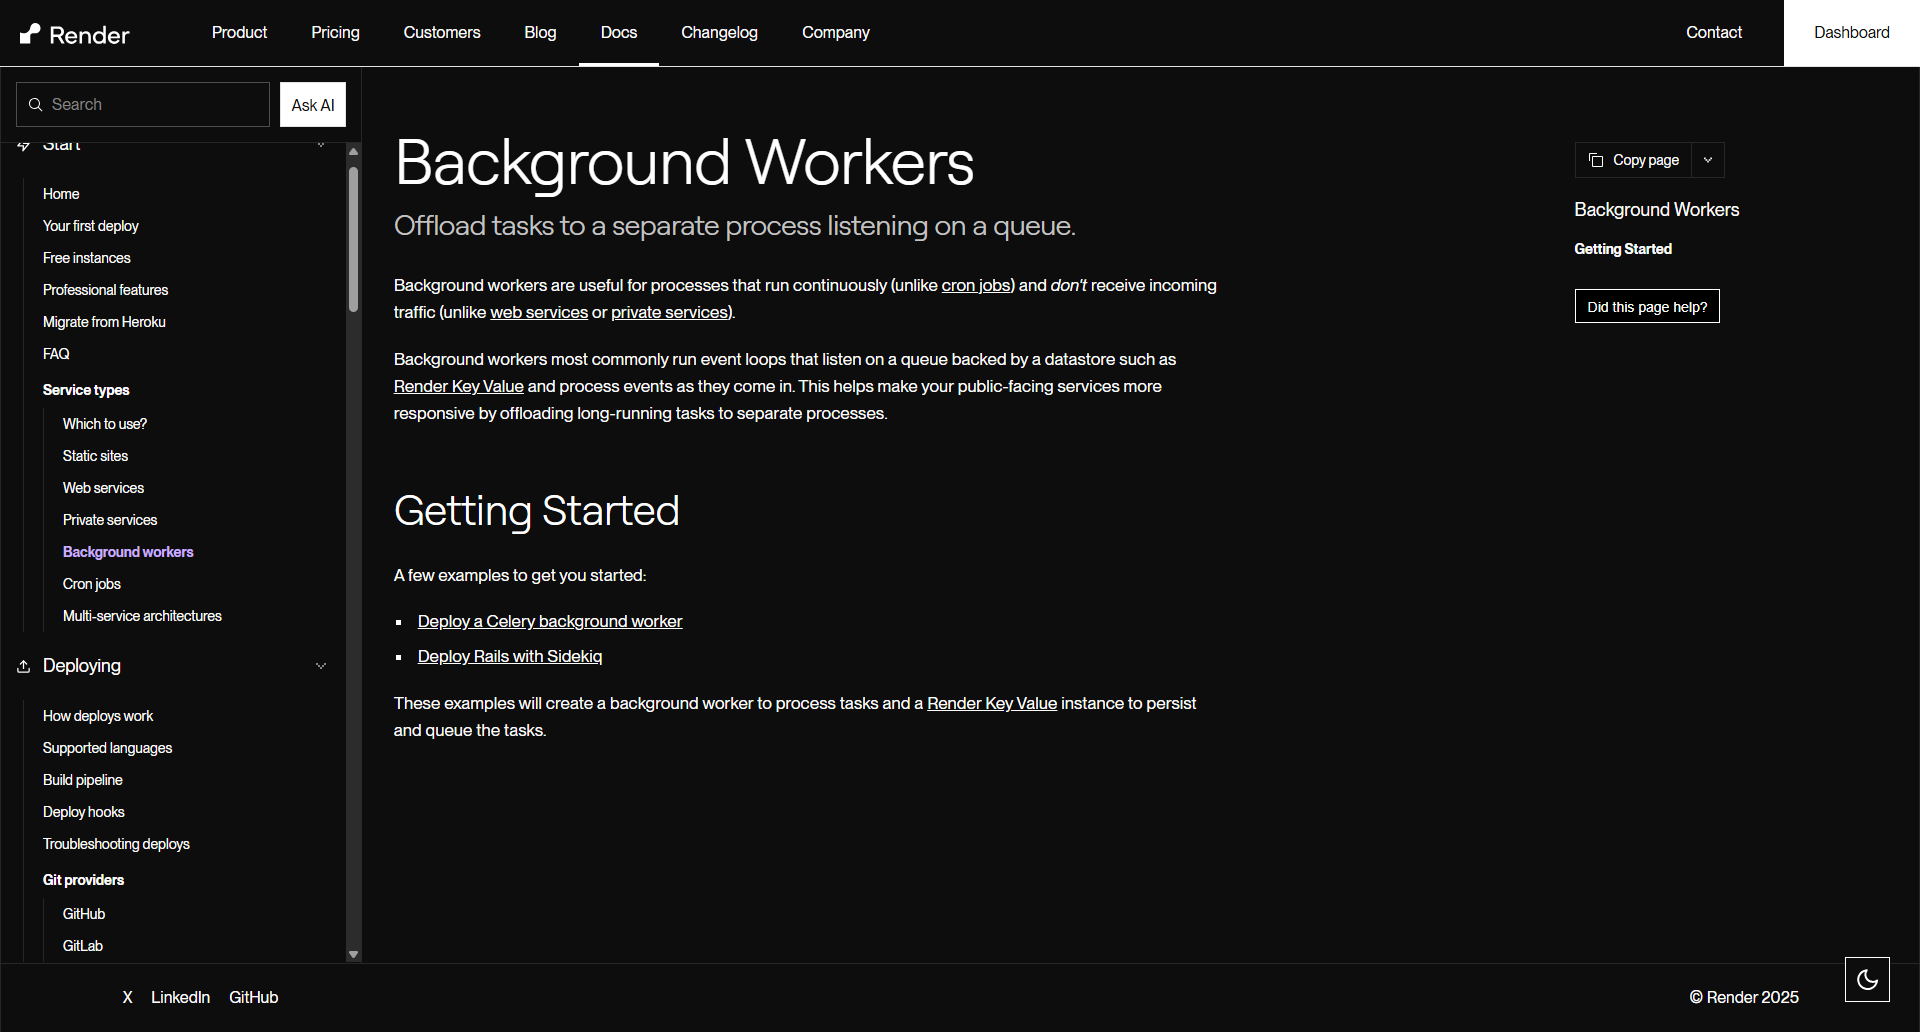Click Did this page help? button
The image size is (1920, 1032).
tap(1646, 307)
